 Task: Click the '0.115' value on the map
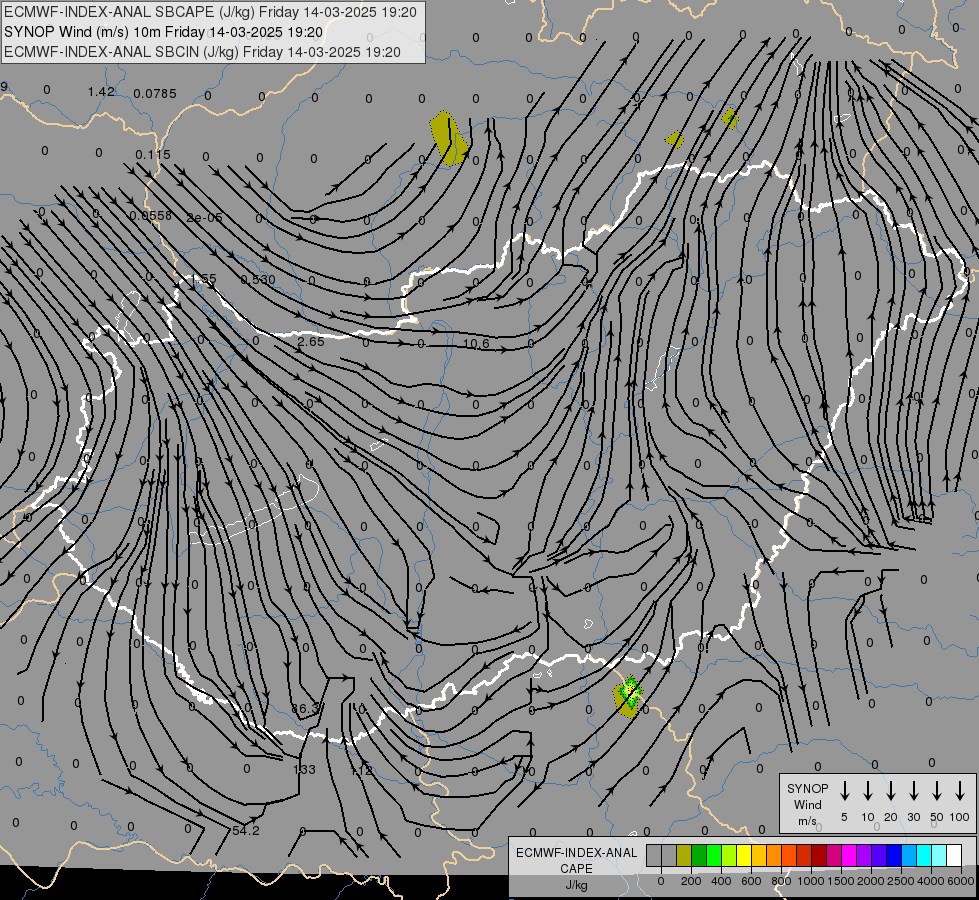point(153,154)
